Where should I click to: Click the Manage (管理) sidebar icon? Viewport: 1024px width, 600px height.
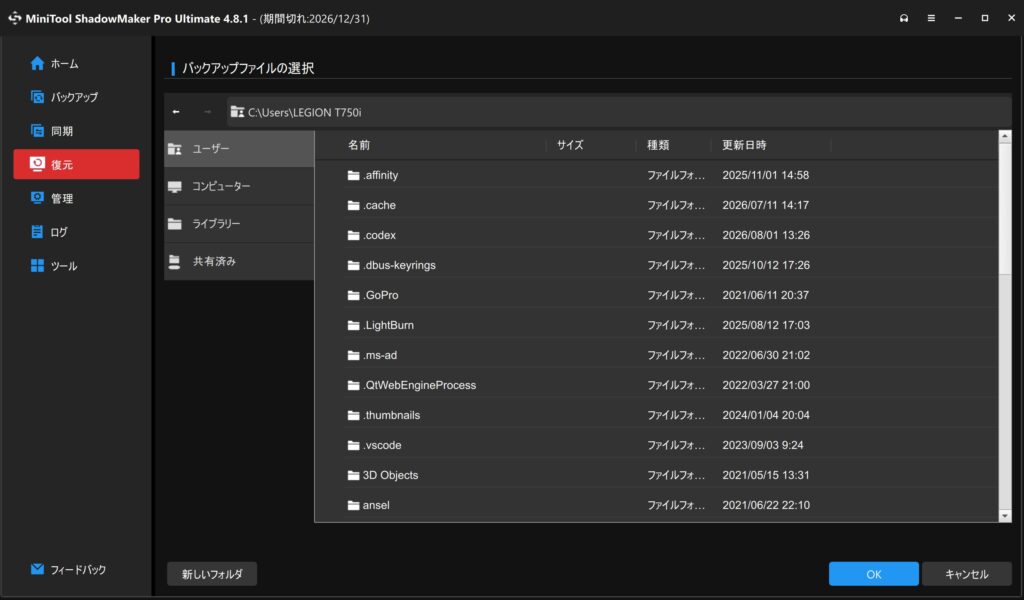click(x=37, y=198)
